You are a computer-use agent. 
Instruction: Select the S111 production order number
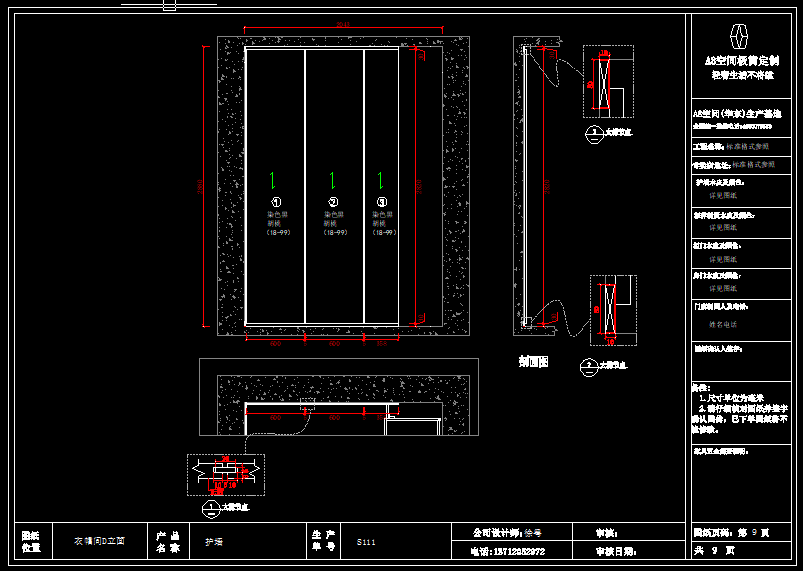point(366,542)
